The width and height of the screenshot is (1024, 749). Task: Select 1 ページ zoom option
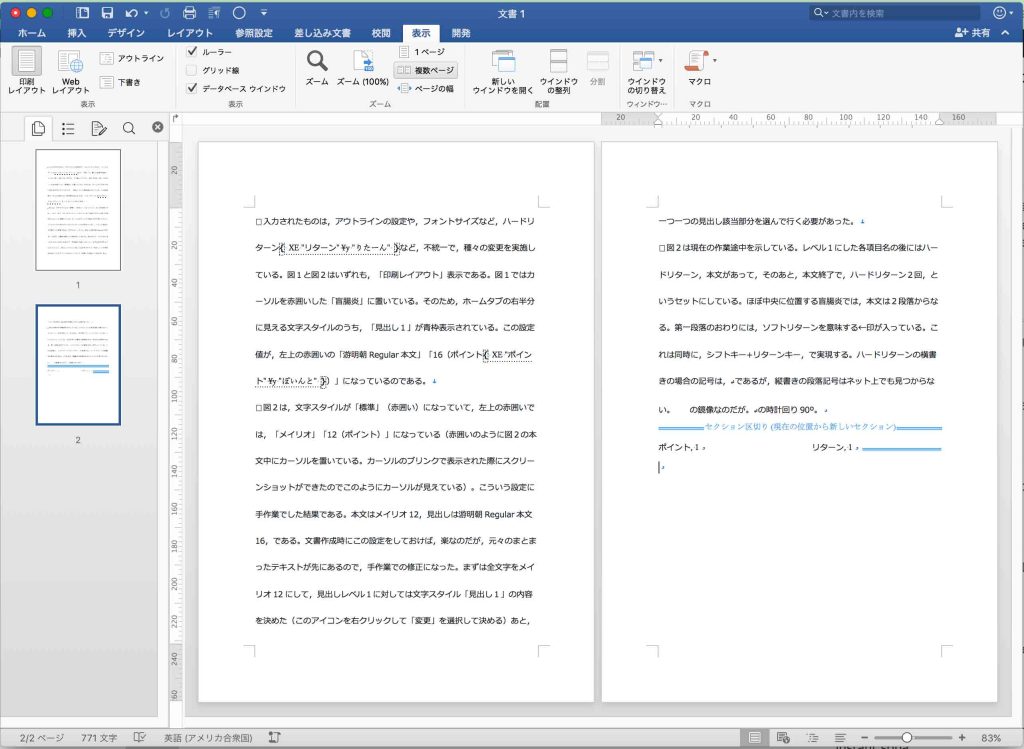coord(422,52)
